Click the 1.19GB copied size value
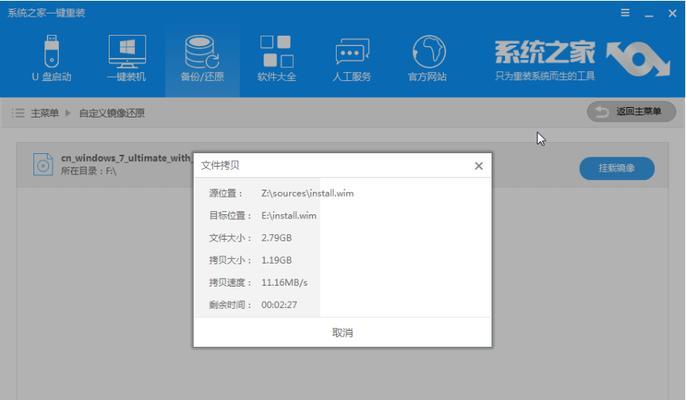This screenshot has width=686, height=400. 276,260
